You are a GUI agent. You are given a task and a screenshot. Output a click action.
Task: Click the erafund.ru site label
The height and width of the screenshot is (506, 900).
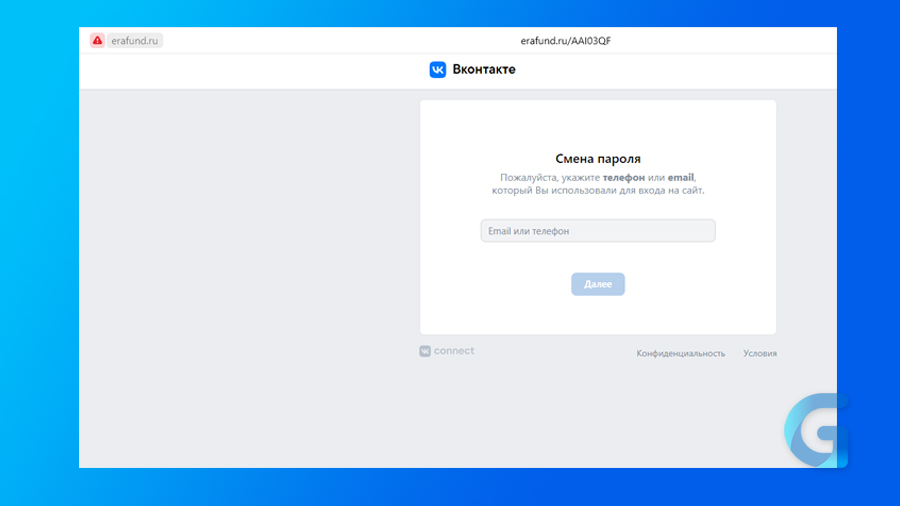point(134,41)
